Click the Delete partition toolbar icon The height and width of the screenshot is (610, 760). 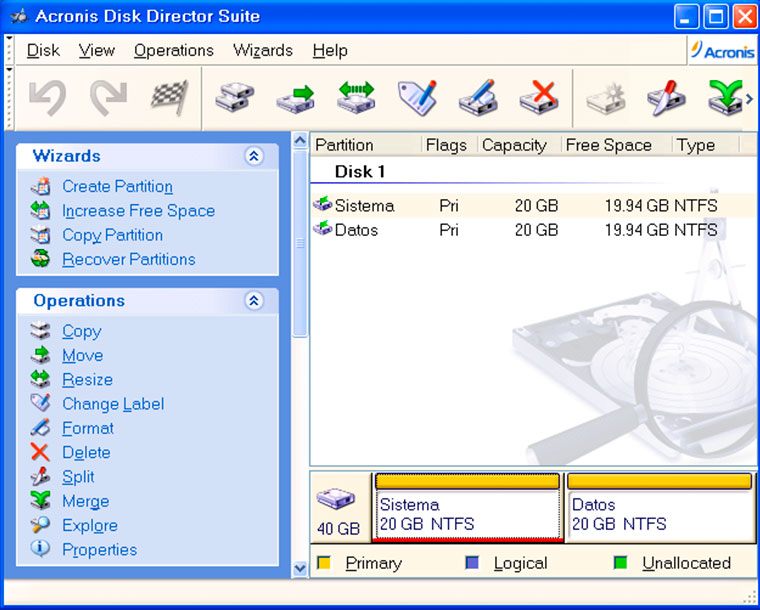(x=539, y=98)
